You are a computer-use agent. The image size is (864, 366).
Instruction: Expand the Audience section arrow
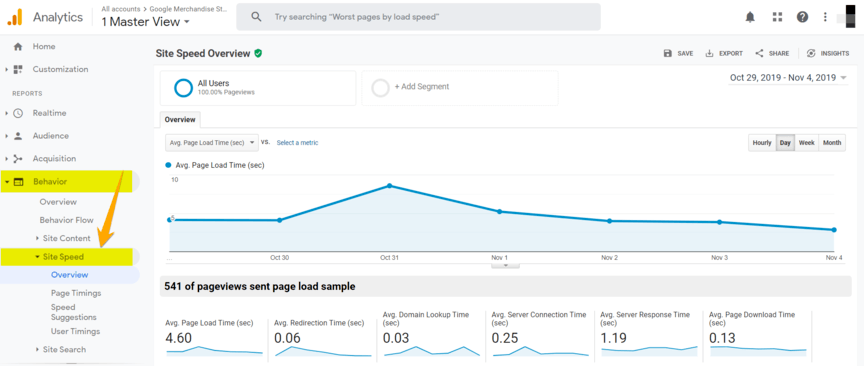click(6, 136)
